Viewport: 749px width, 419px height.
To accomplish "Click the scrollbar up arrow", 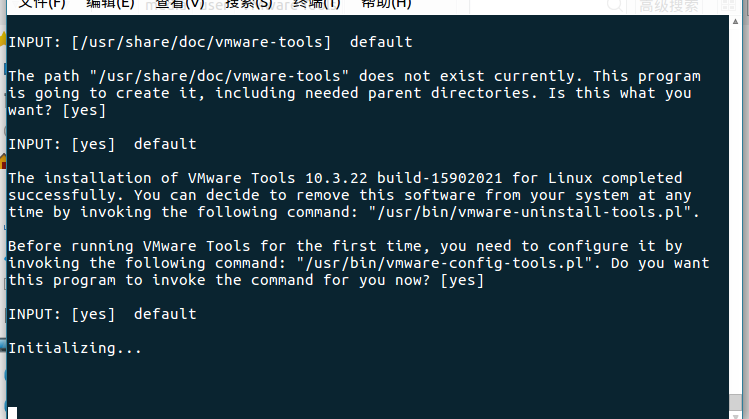I will pyautogui.click(x=735, y=21).
